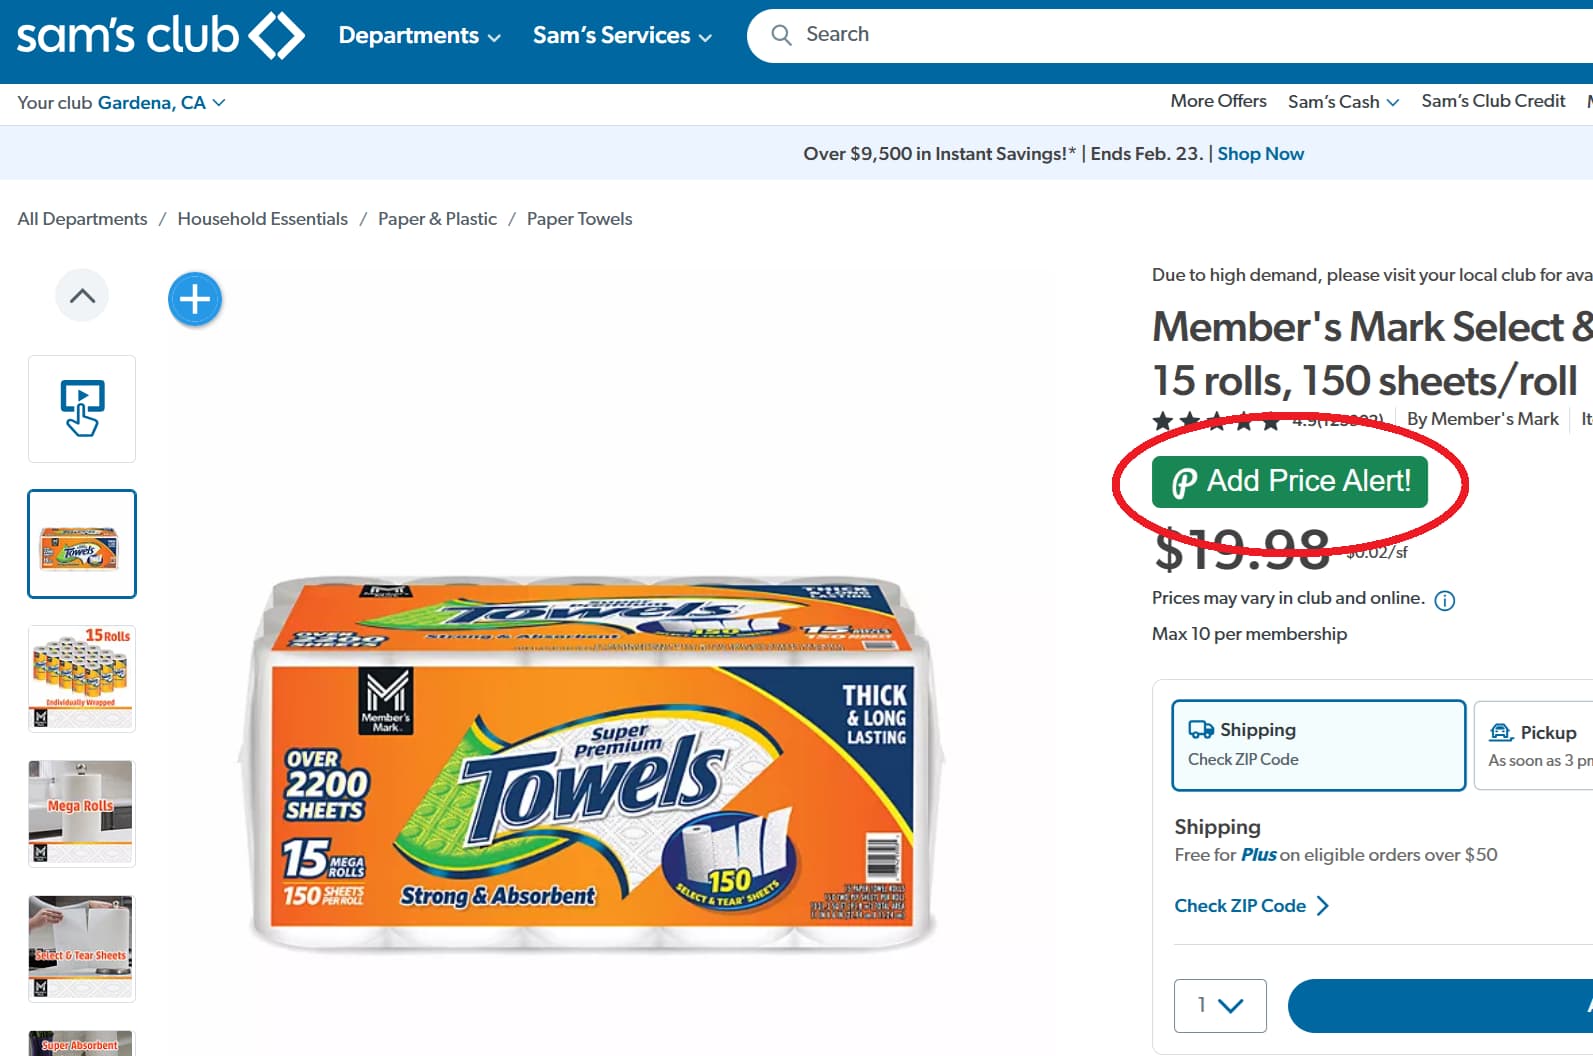Play the product video thumbnail icon
This screenshot has height=1056, width=1593.
pos(81,408)
